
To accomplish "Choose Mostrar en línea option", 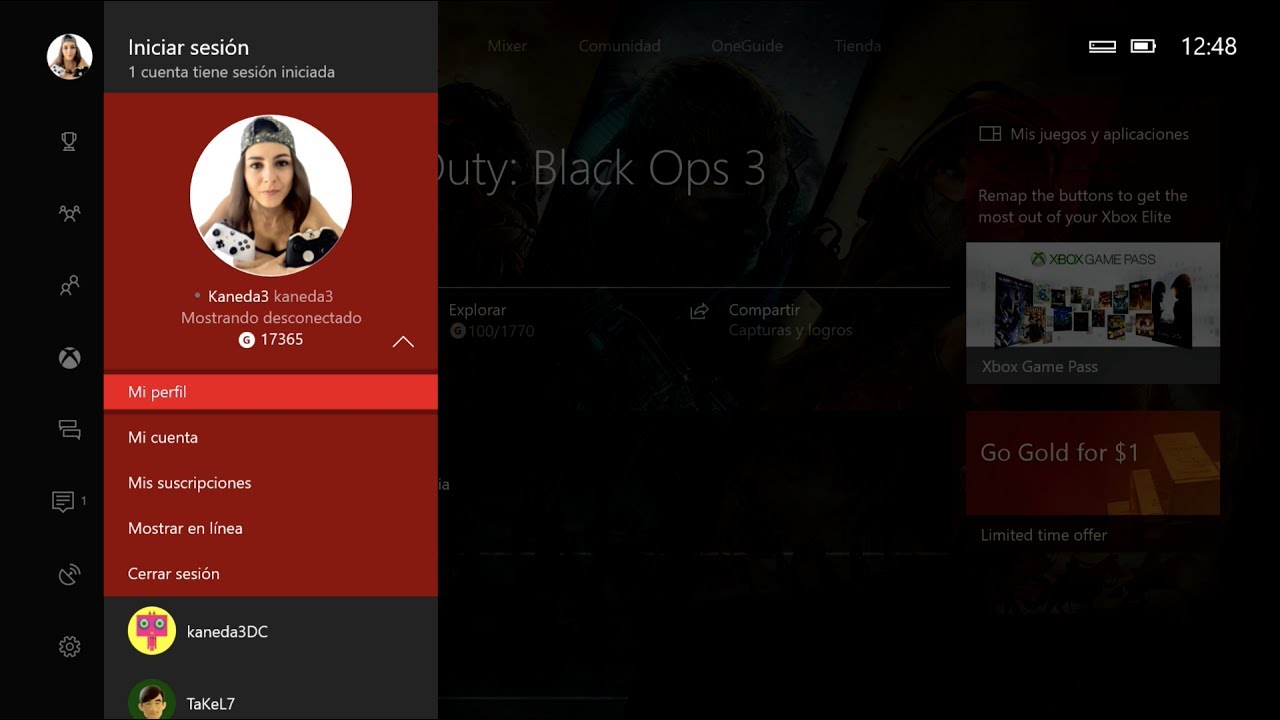I will click(271, 528).
